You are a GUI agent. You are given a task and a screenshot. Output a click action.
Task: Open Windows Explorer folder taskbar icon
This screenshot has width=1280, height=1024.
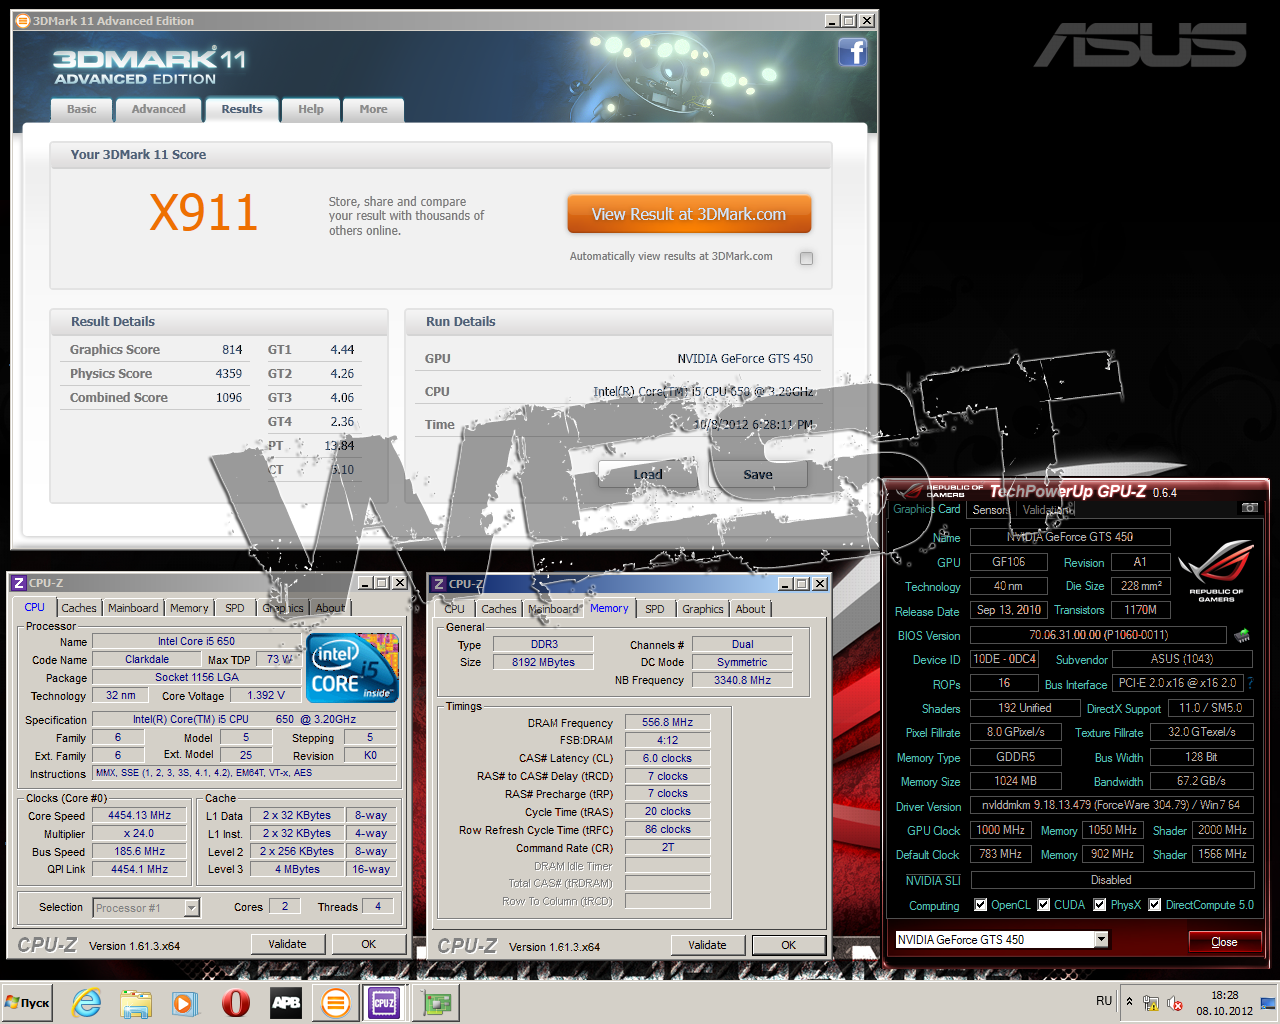pyautogui.click(x=135, y=1003)
